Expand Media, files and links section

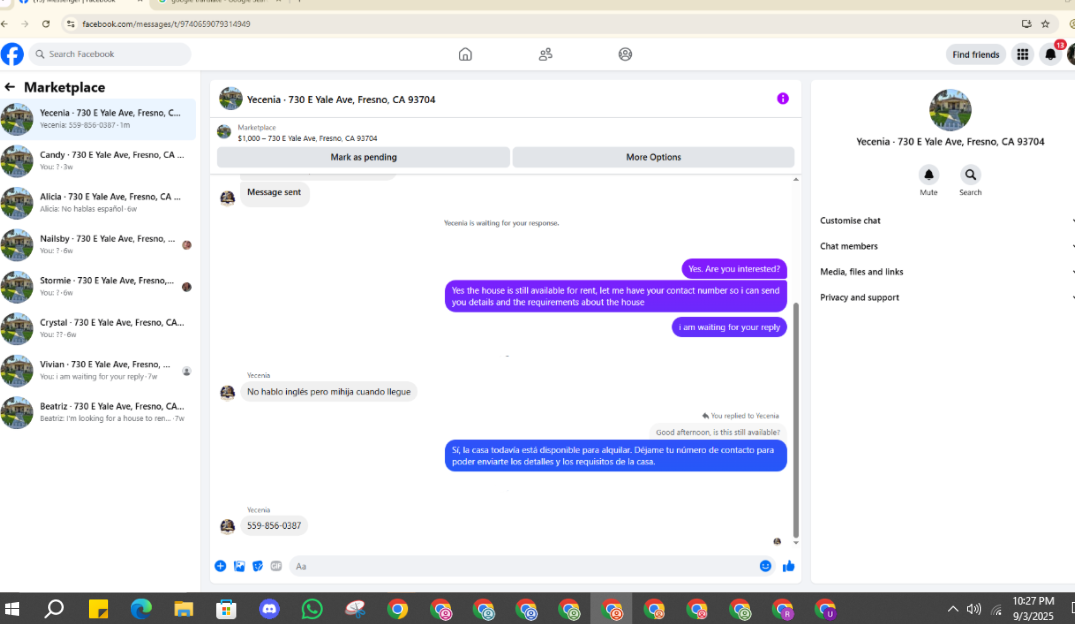[x=947, y=272]
